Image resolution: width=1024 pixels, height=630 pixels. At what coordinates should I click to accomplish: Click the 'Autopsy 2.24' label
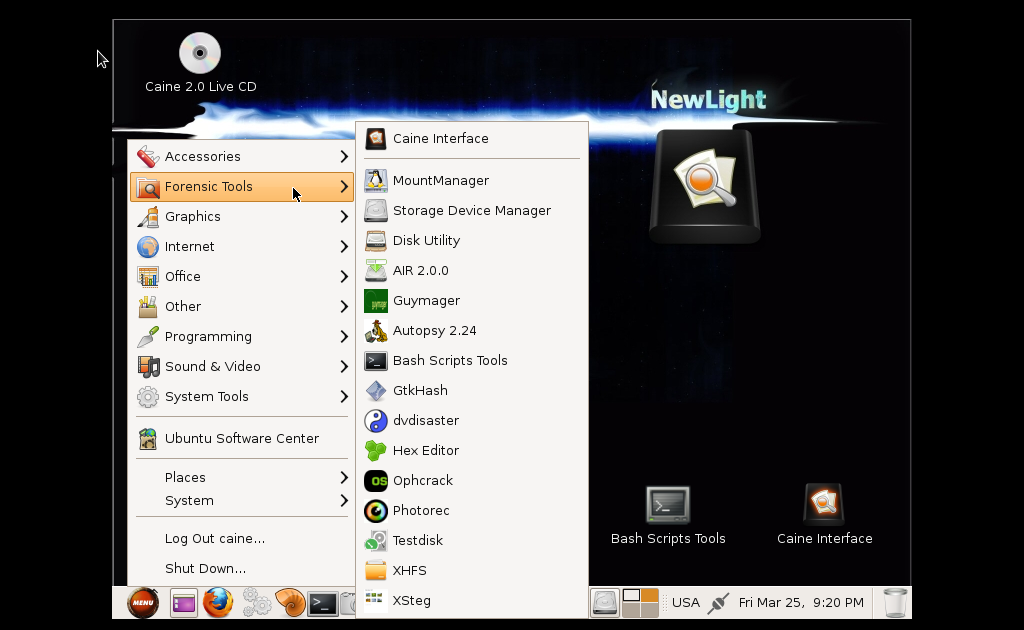coord(435,331)
